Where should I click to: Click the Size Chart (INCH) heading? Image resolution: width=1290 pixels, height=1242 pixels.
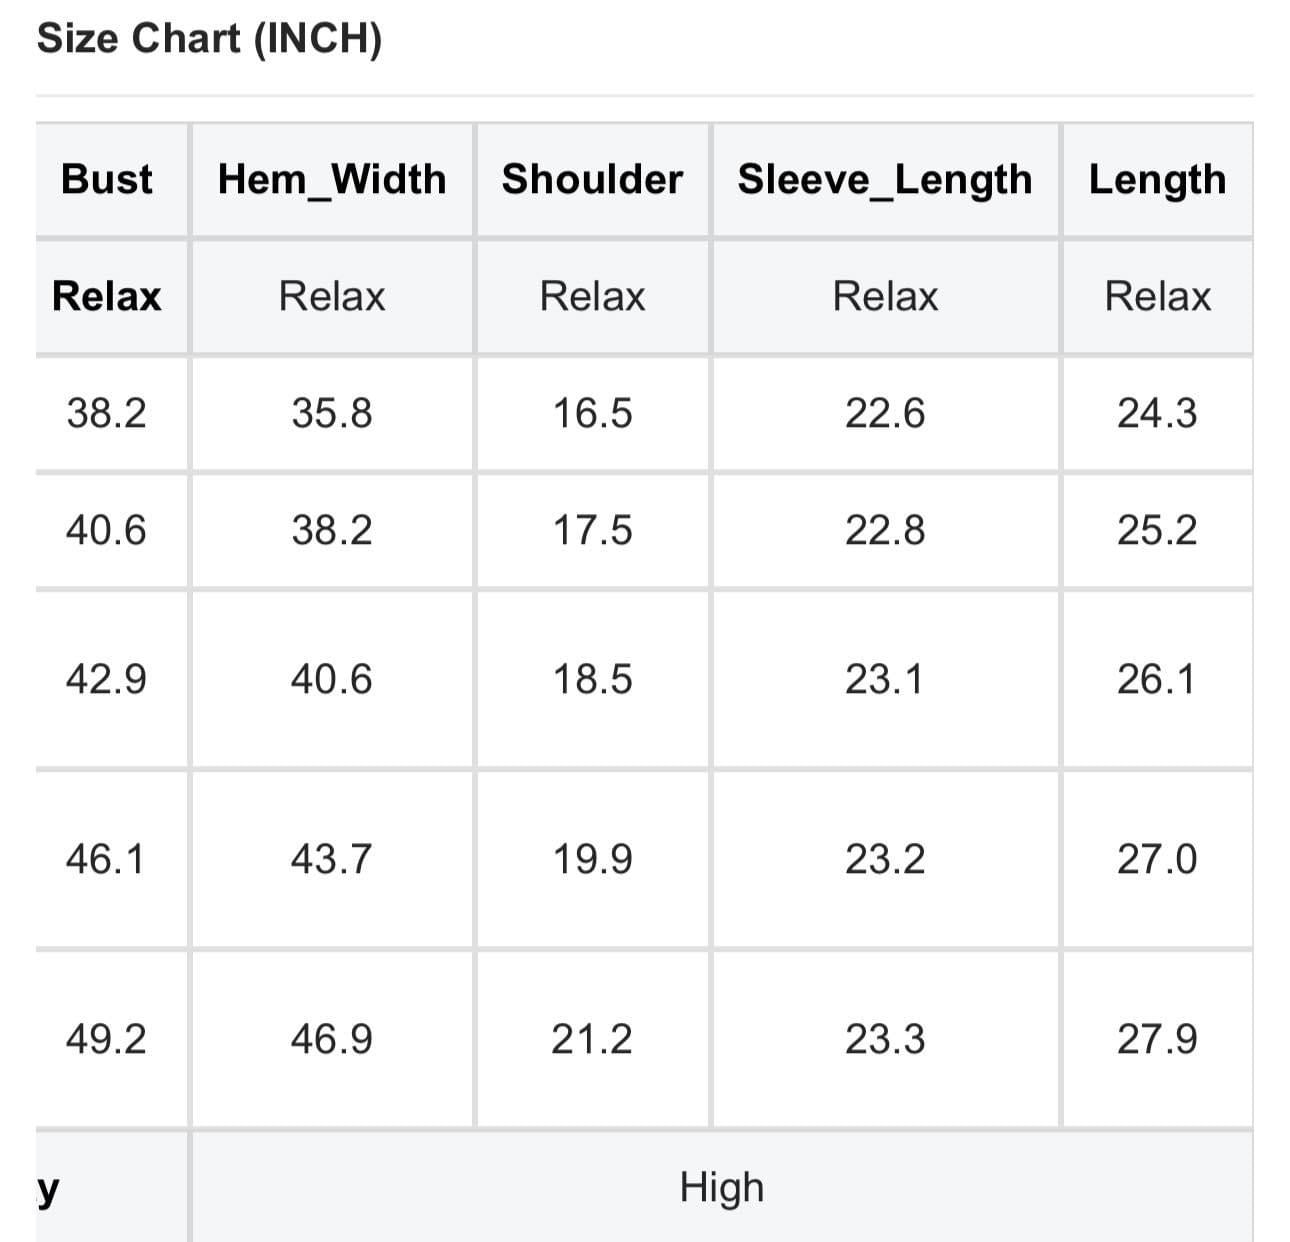[x=209, y=39]
